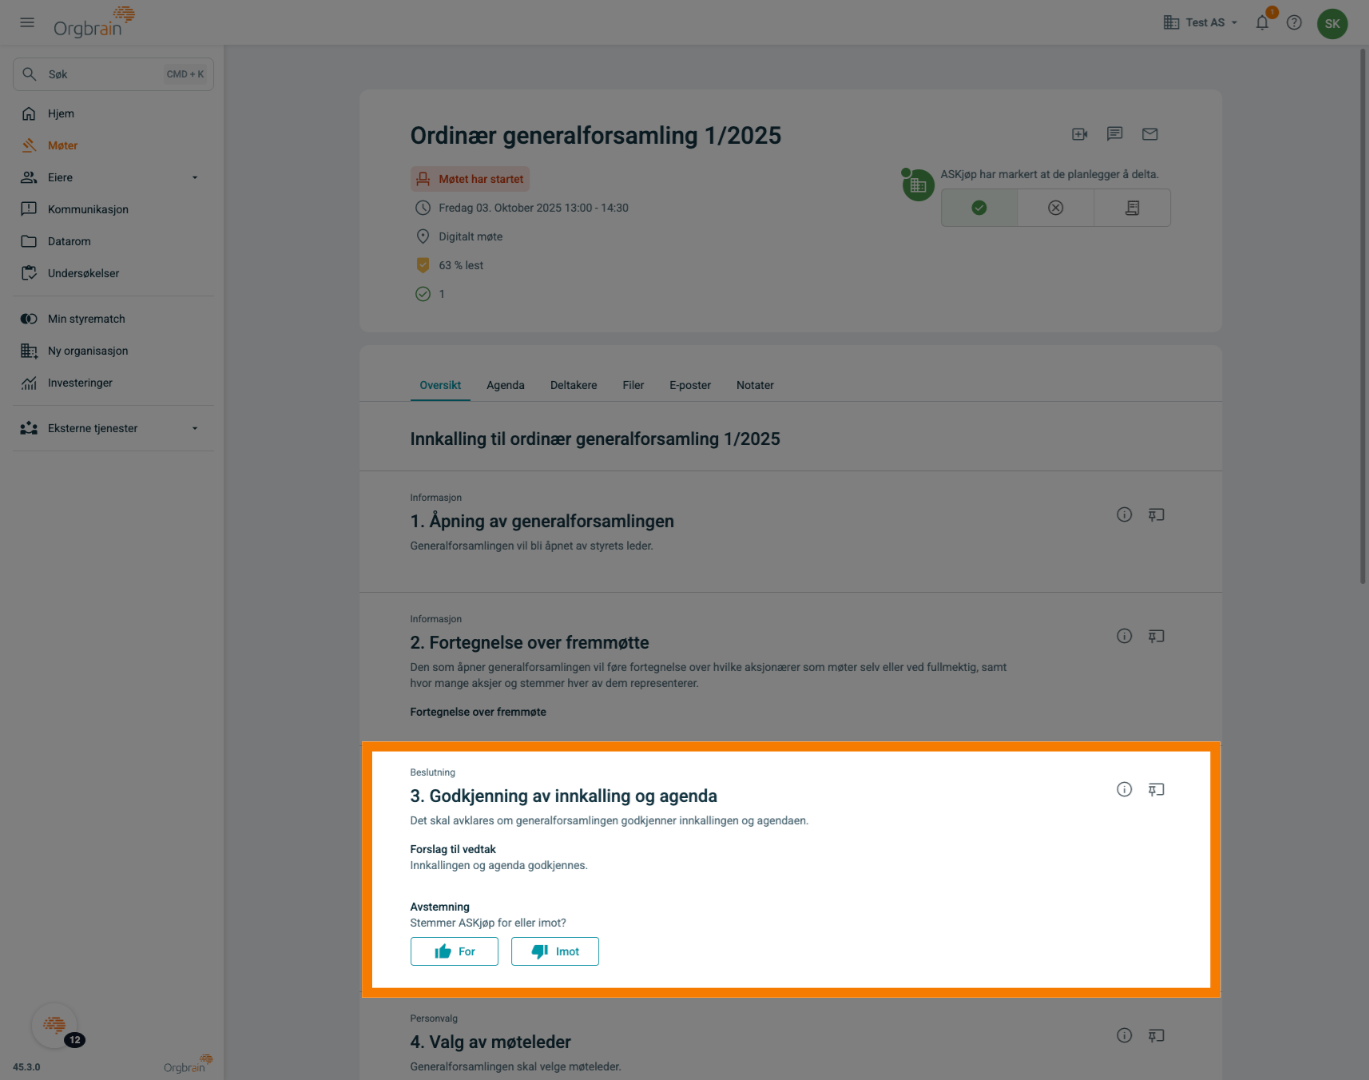Open the Test AS organization dropdown
Screen dimensions: 1369x1080
click(1200, 23)
